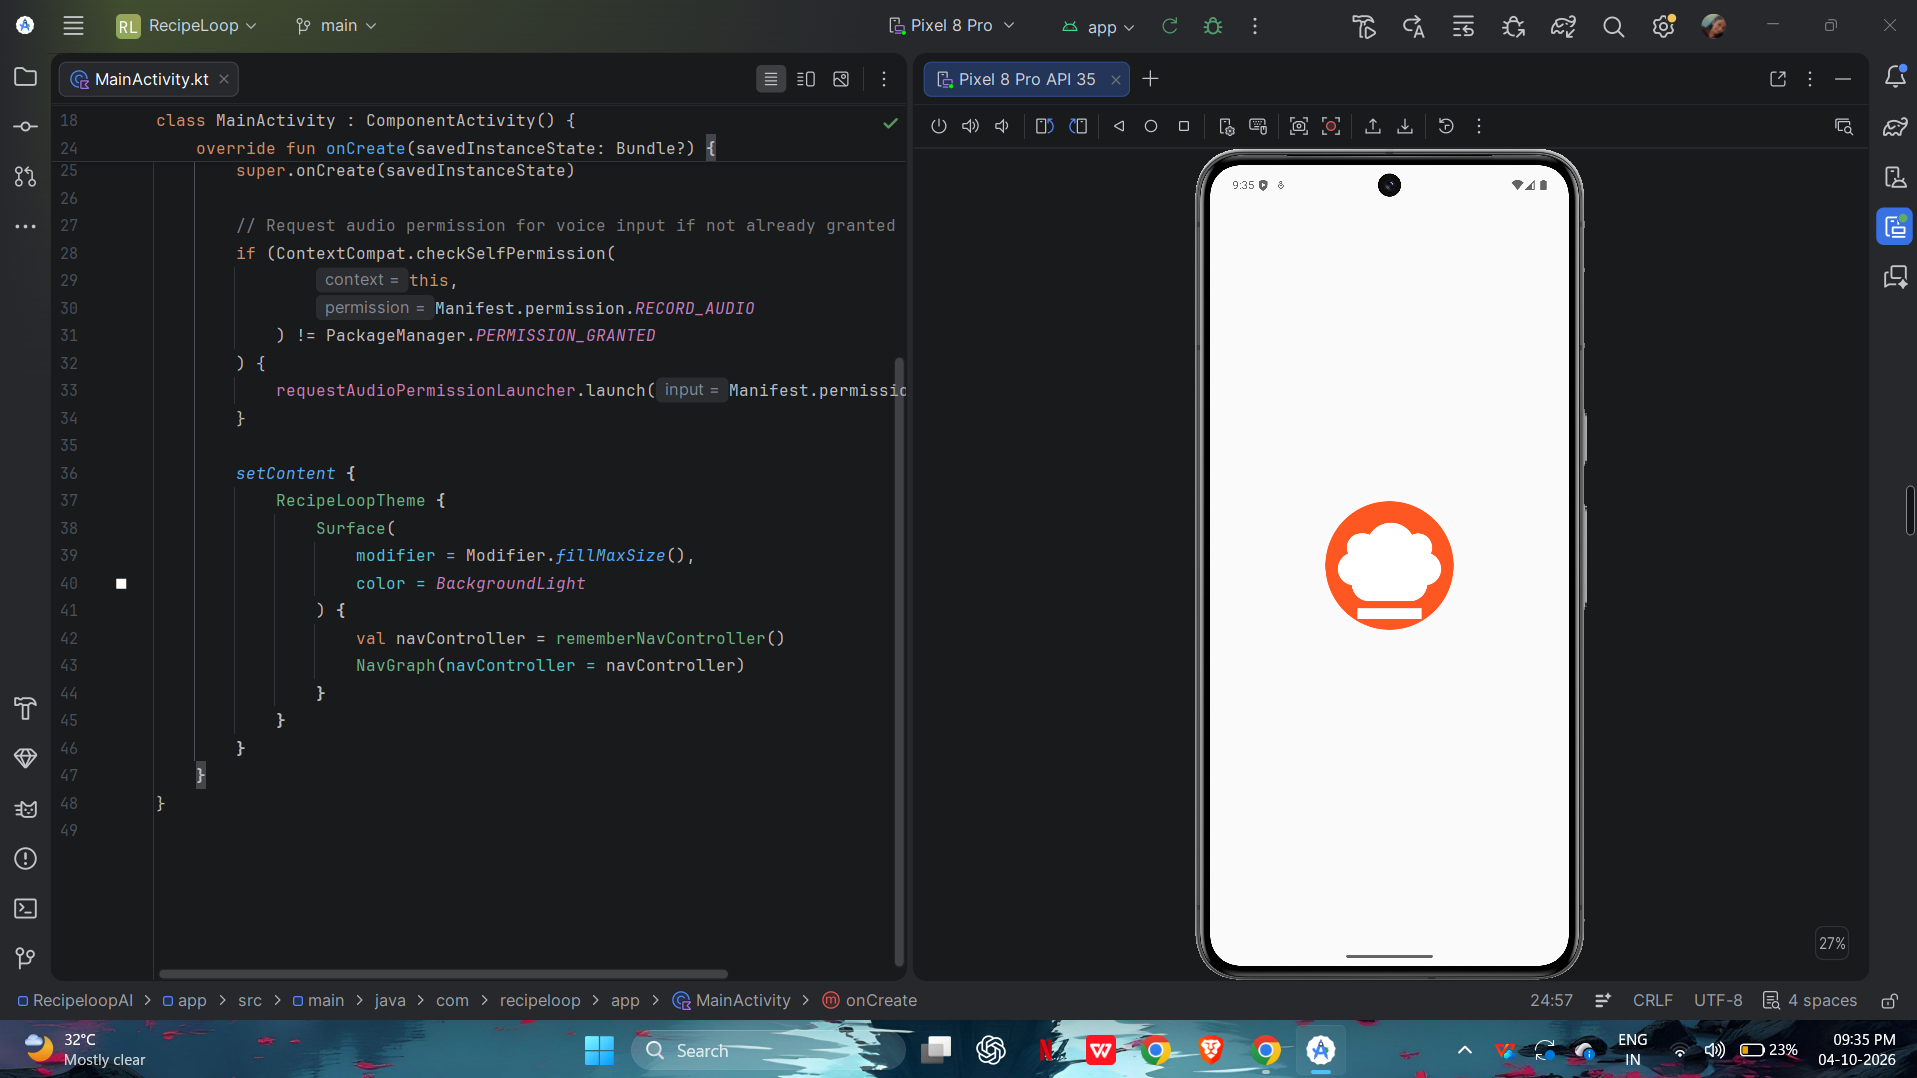Click CRLF line separator in status bar
This screenshot has width=1917, height=1078.
pyautogui.click(x=1652, y=1001)
